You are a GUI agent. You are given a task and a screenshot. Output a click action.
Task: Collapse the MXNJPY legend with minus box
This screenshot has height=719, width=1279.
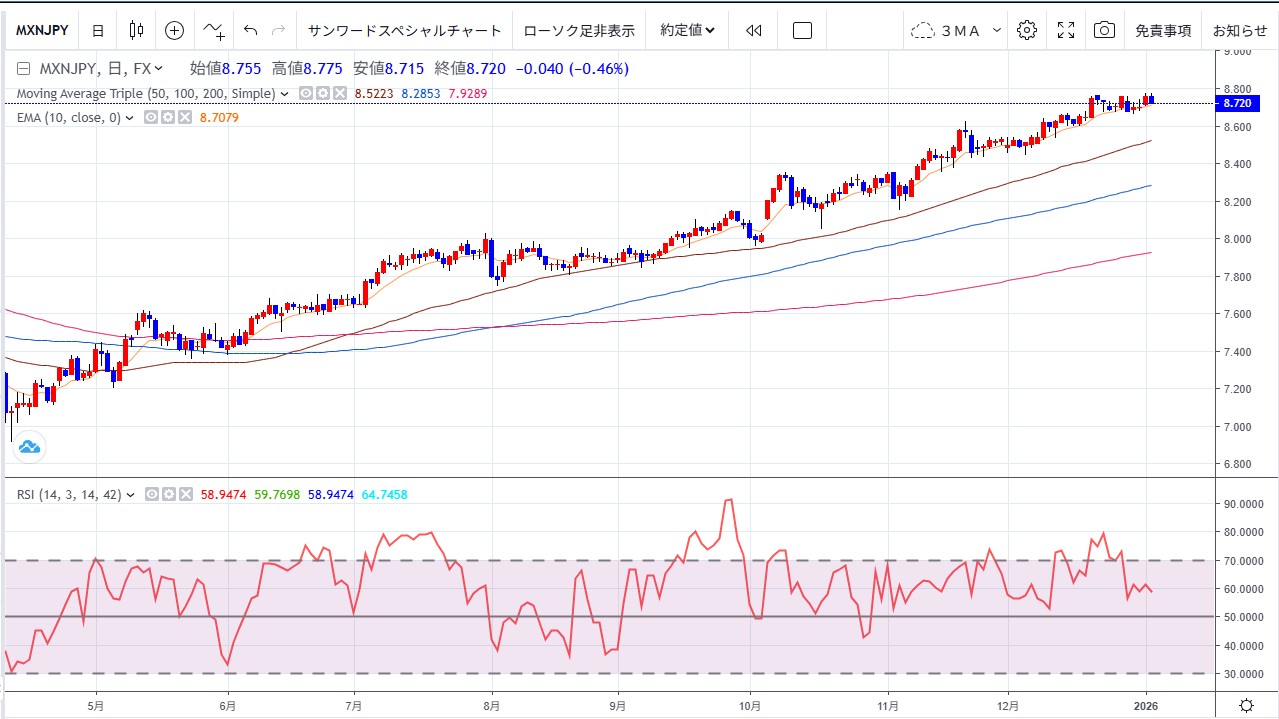coord(24,69)
